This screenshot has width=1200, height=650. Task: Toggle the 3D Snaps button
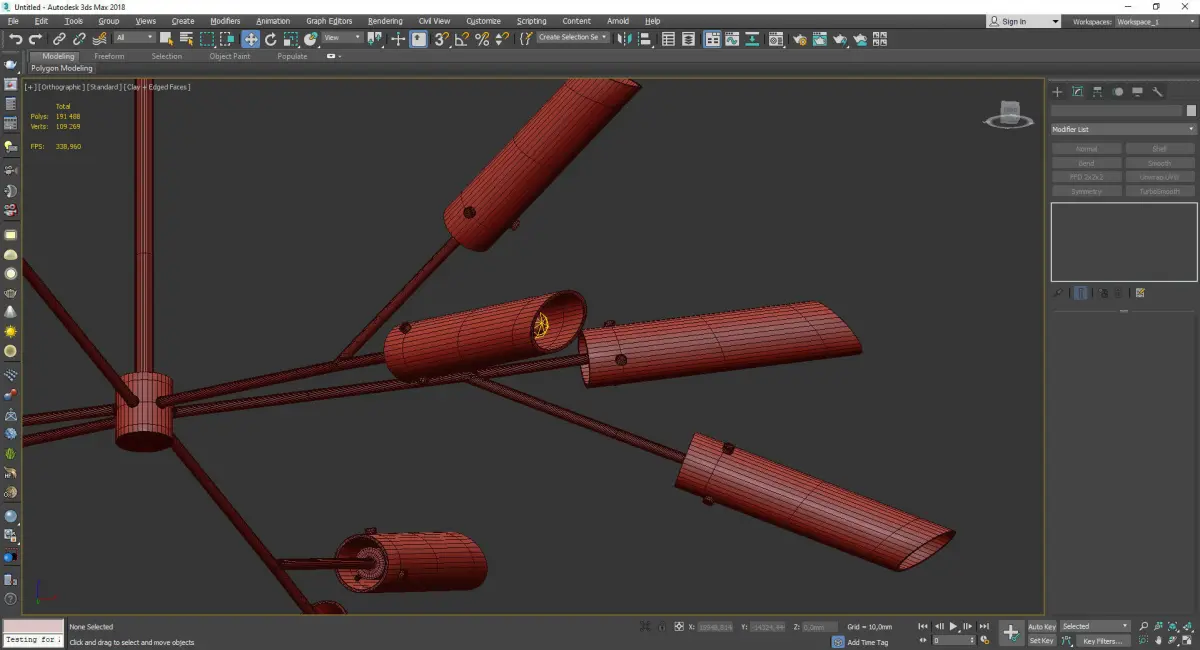441,39
